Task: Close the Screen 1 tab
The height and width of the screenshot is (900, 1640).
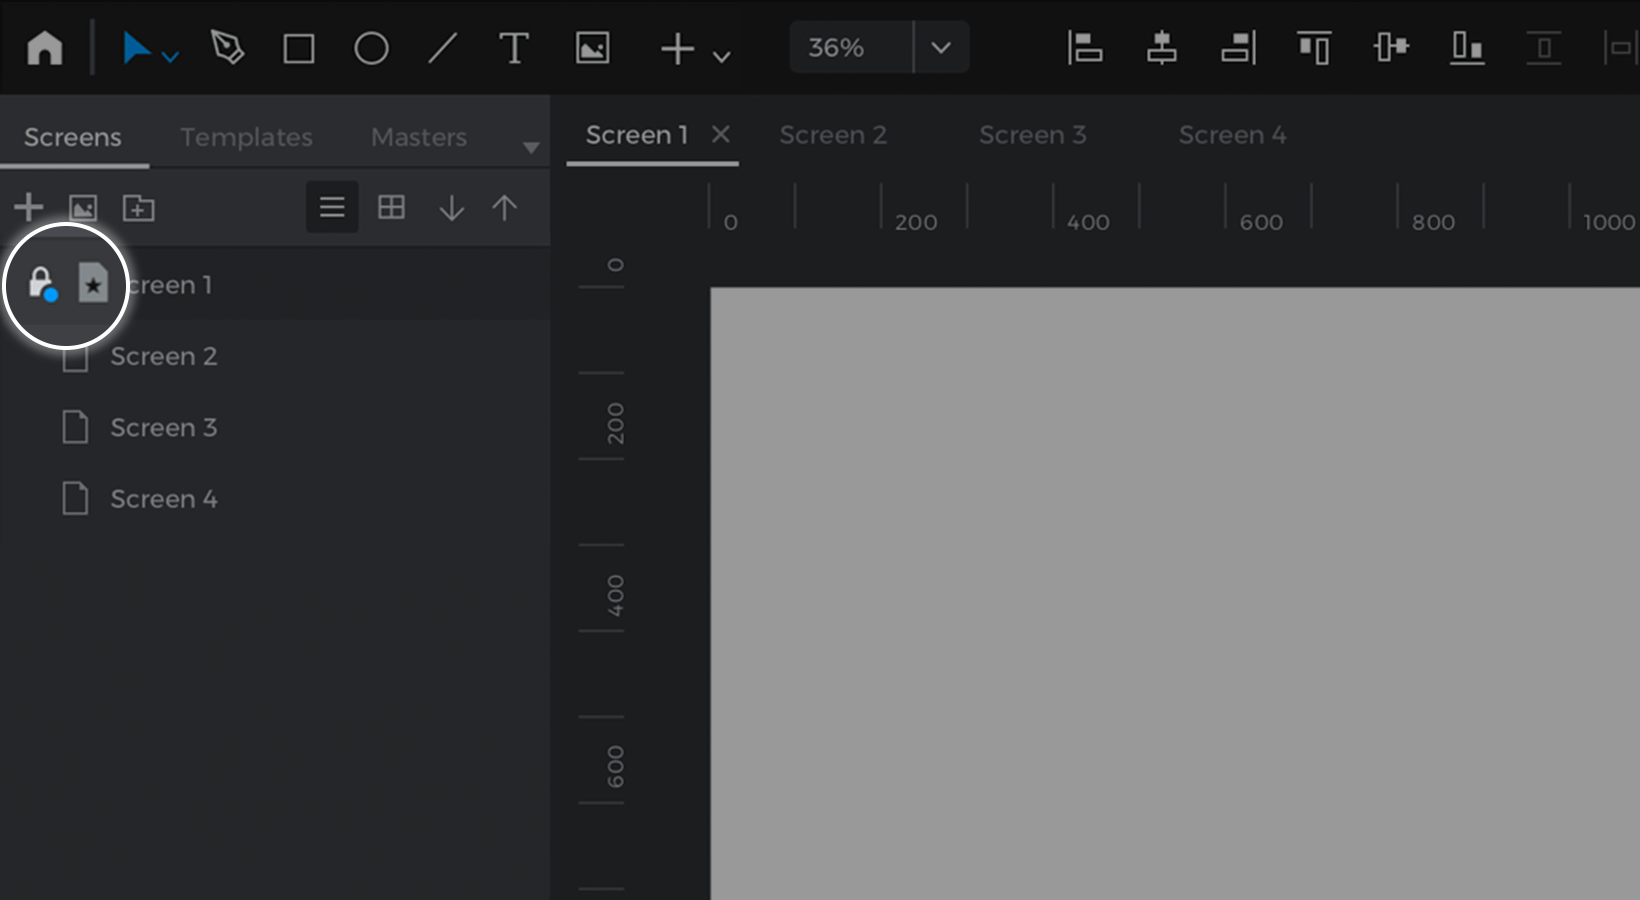Action: coord(720,134)
